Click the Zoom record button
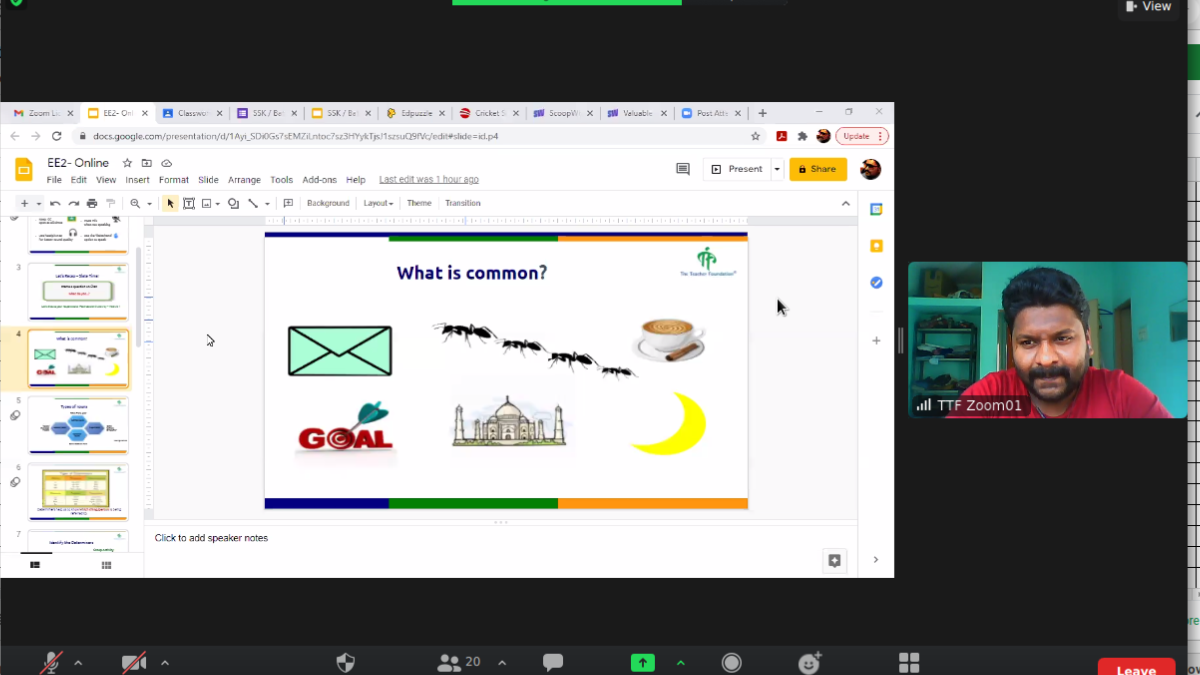The width and height of the screenshot is (1200, 675). point(732,663)
